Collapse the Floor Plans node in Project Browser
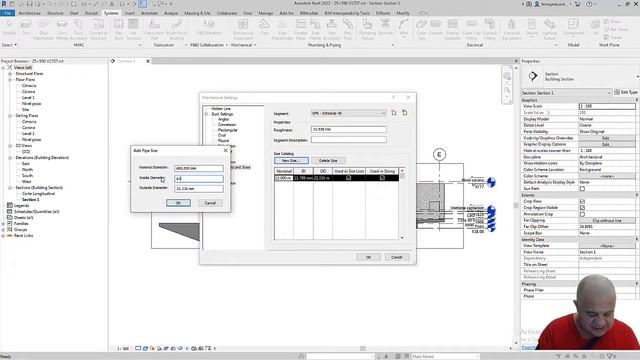The height and width of the screenshot is (360, 640). pyautogui.click(x=10, y=80)
